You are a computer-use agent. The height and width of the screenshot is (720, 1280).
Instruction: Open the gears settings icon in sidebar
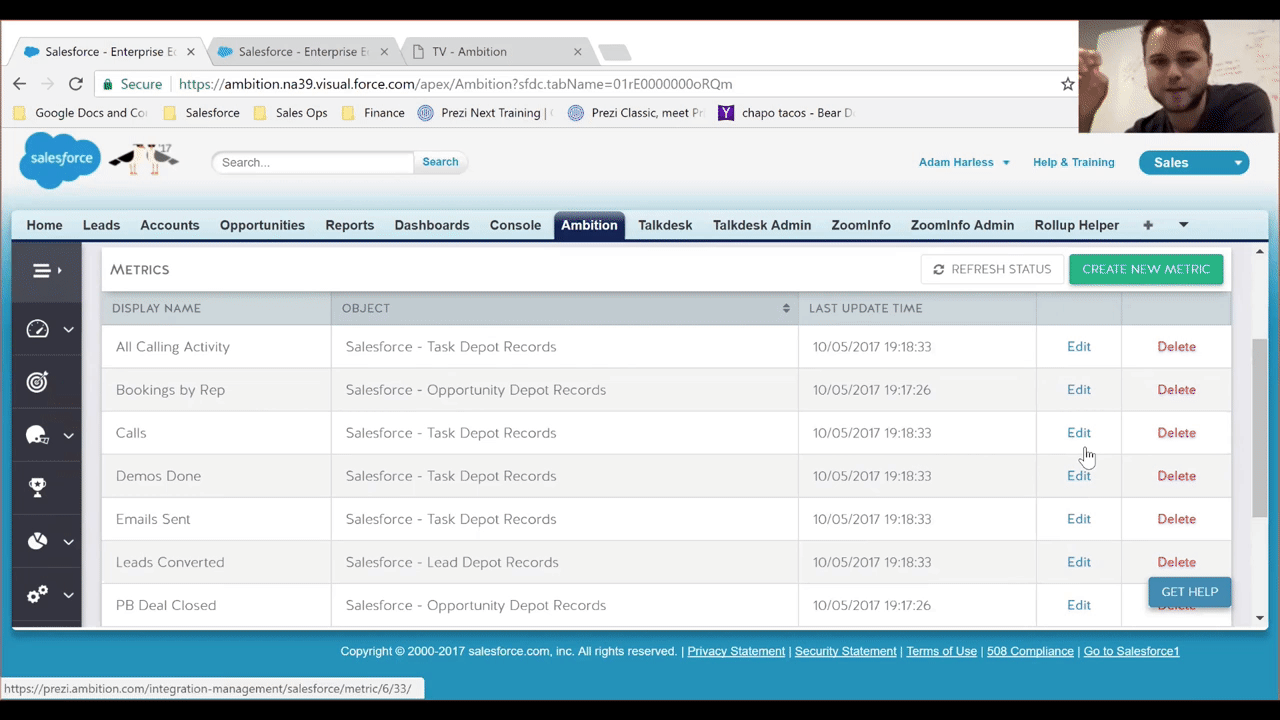coord(37,595)
